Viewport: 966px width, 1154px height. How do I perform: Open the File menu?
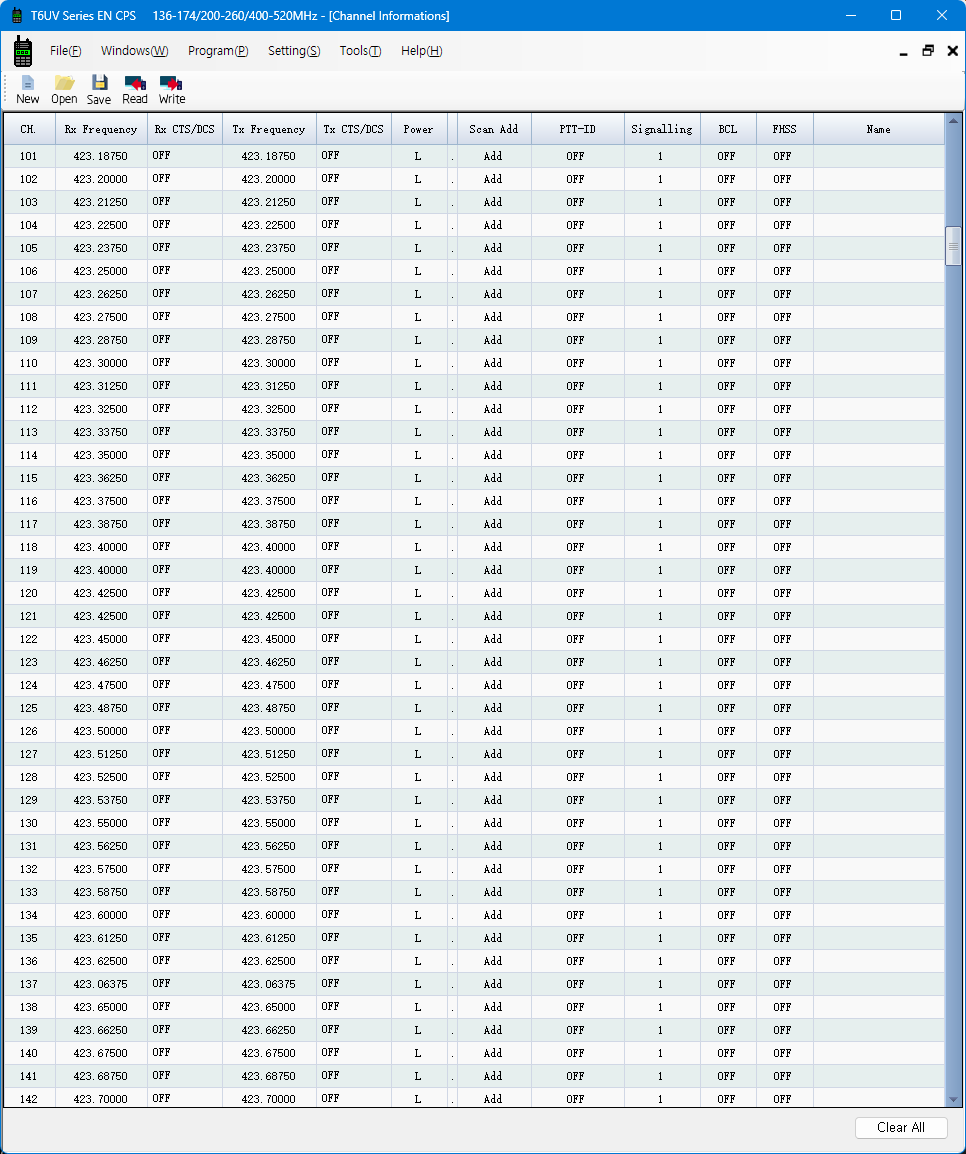click(x=65, y=51)
